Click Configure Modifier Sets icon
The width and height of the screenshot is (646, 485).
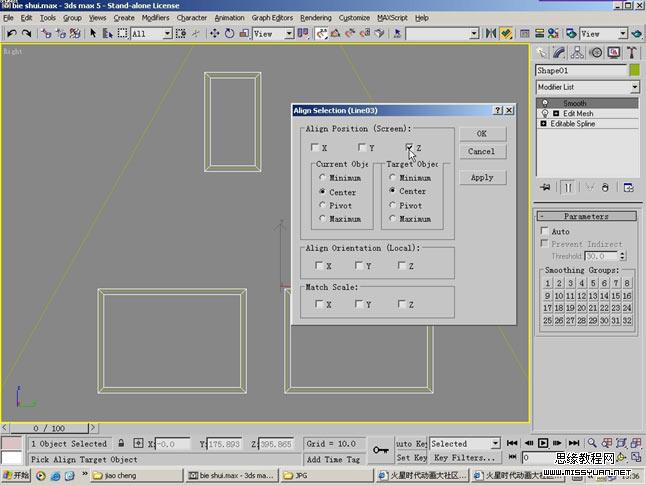(x=629, y=187)
